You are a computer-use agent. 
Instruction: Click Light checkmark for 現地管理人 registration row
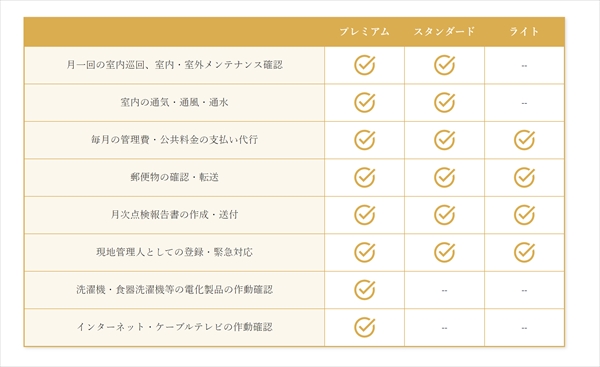[x=524, y=252]
